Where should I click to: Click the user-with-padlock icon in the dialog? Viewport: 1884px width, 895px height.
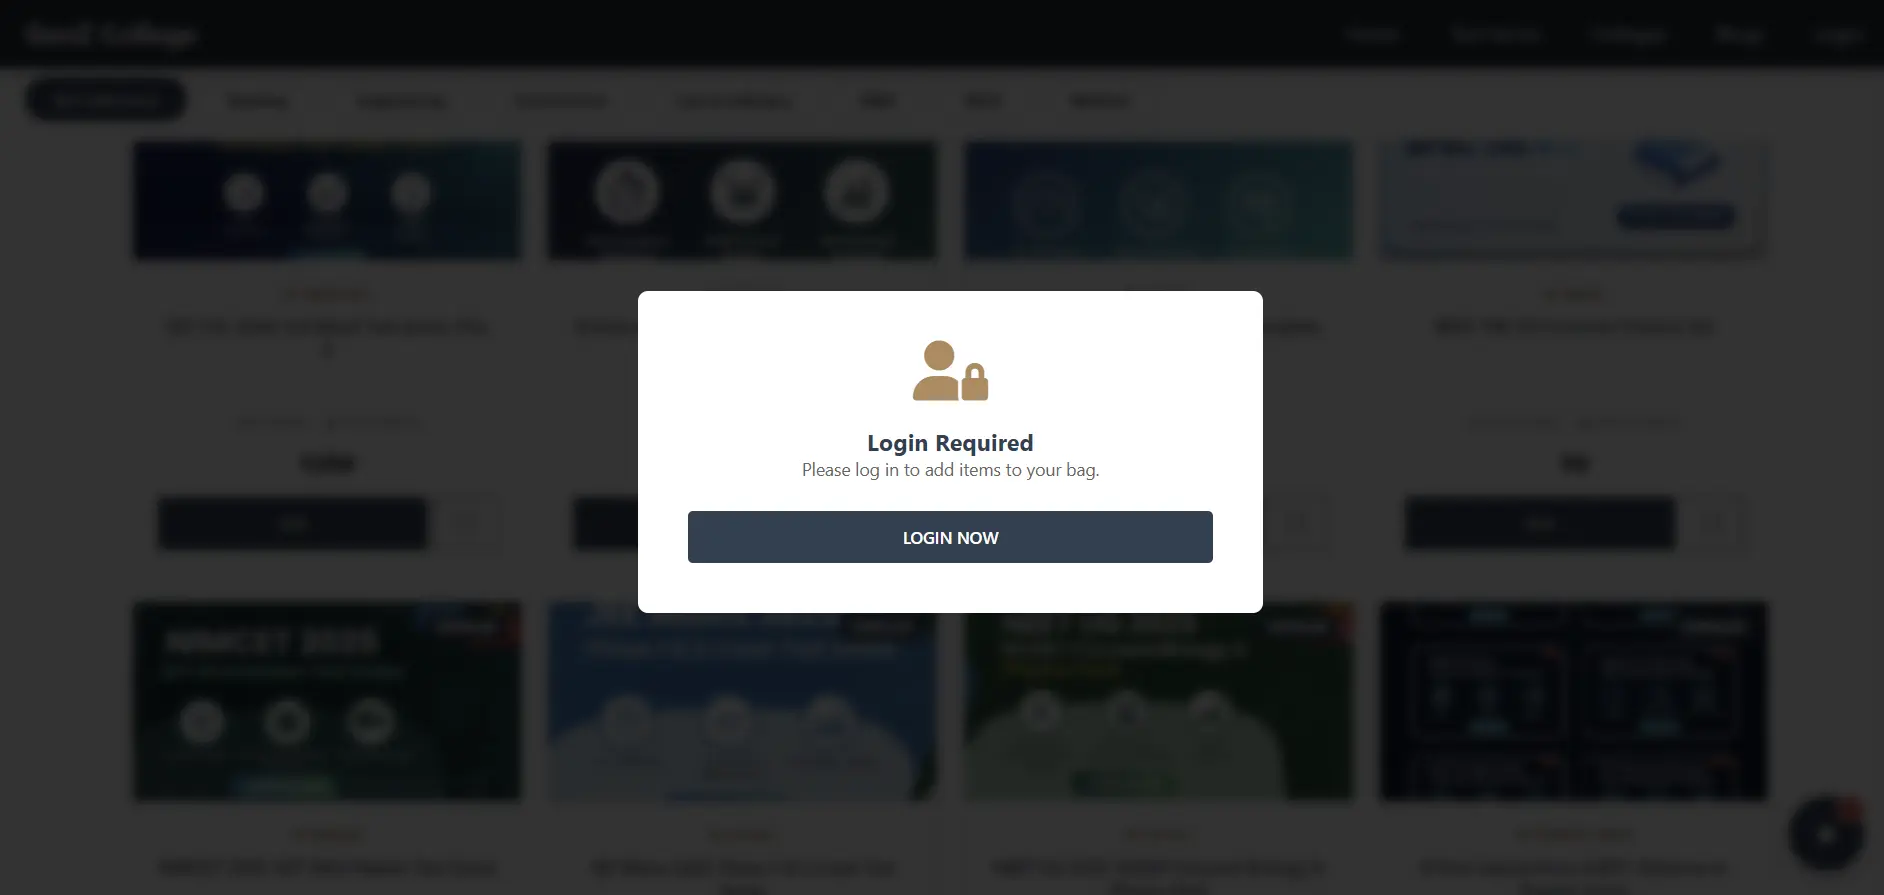950,371
